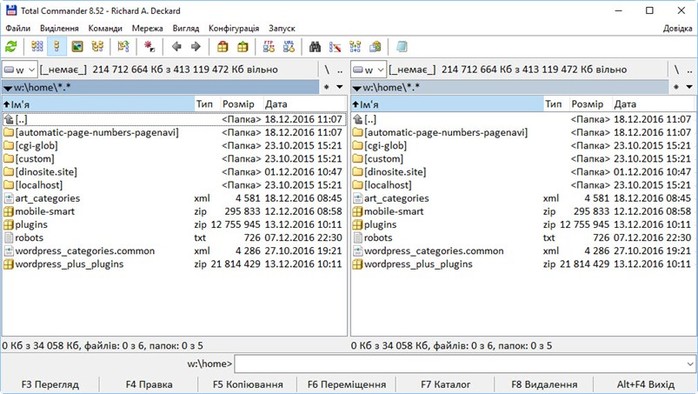Open the Конфігурація menu
The height and width of the screenshot is (394, 698).
click(x=234, y=28)
